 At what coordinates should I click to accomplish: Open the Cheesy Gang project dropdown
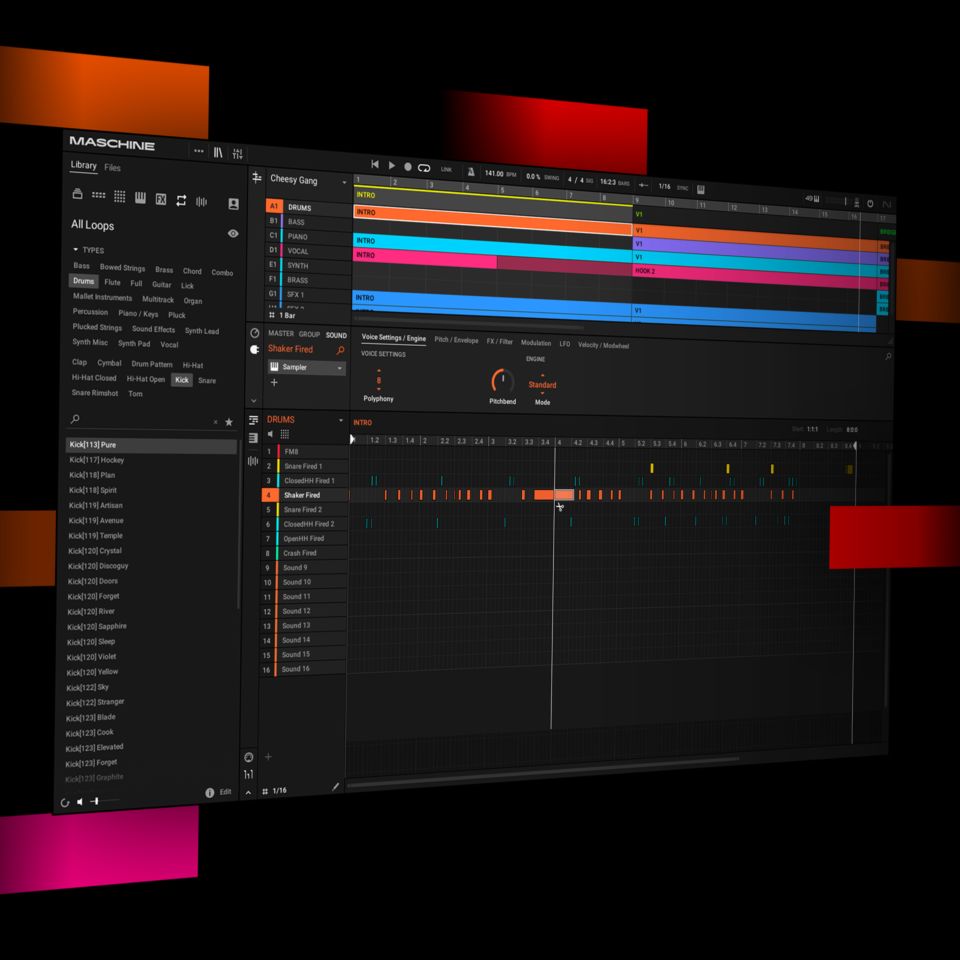pyautogui.click(x=345, y=182)
